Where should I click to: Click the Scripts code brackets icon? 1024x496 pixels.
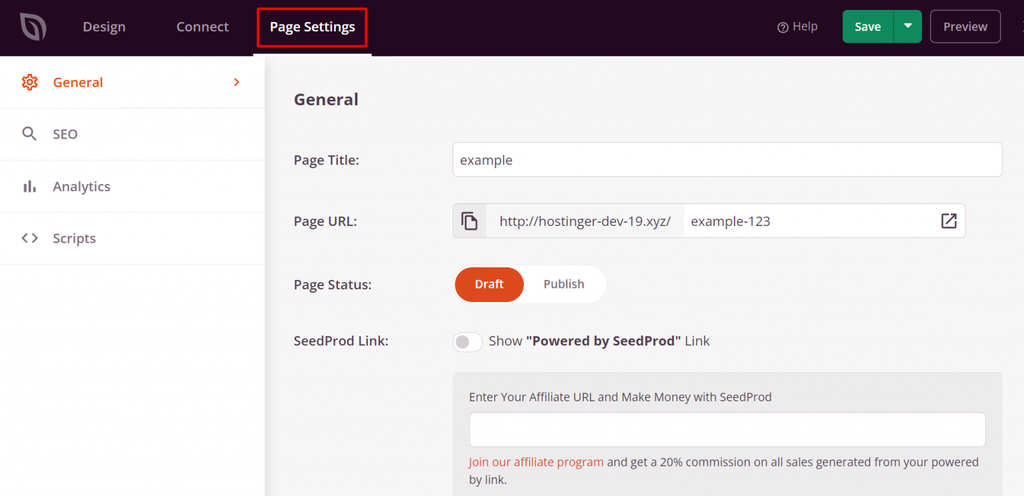(30, 238)
